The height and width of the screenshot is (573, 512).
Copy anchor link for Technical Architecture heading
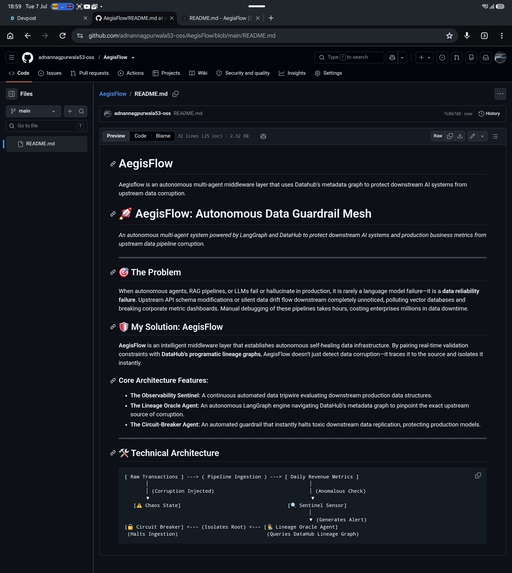coord(113,453)
